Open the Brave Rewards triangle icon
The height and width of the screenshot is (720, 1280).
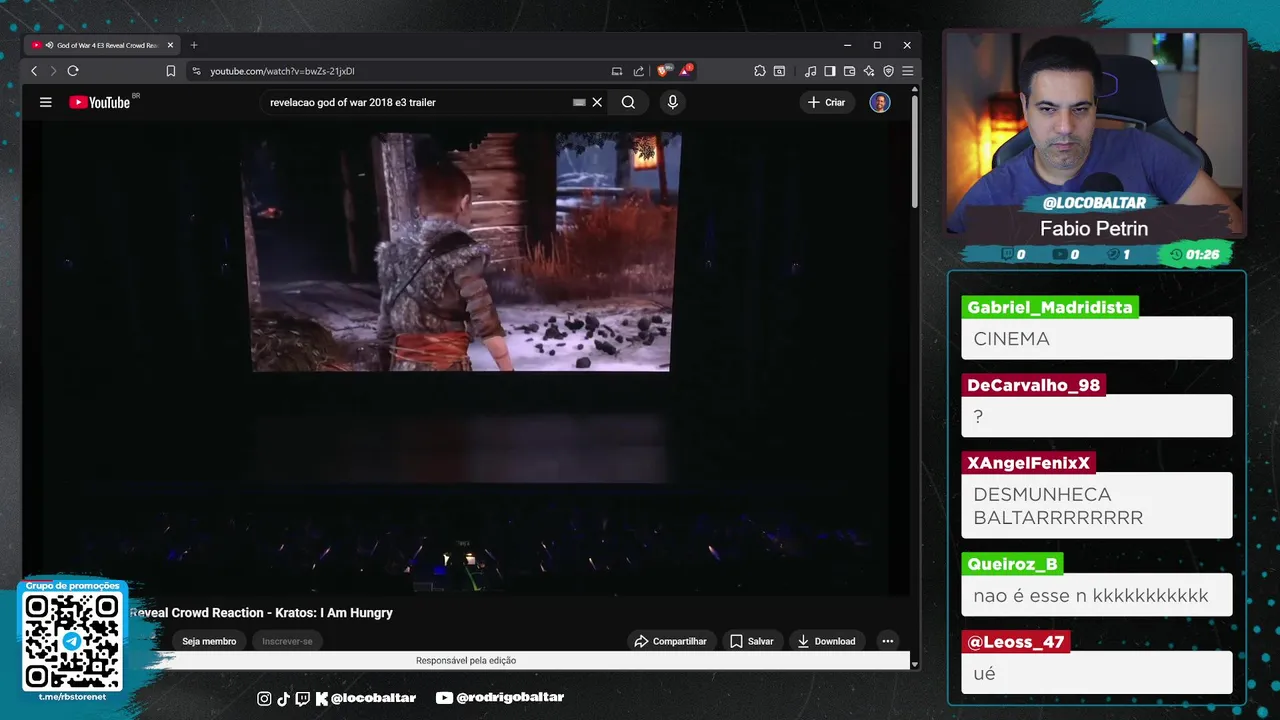pyautogui.click(x=686, y=71)
